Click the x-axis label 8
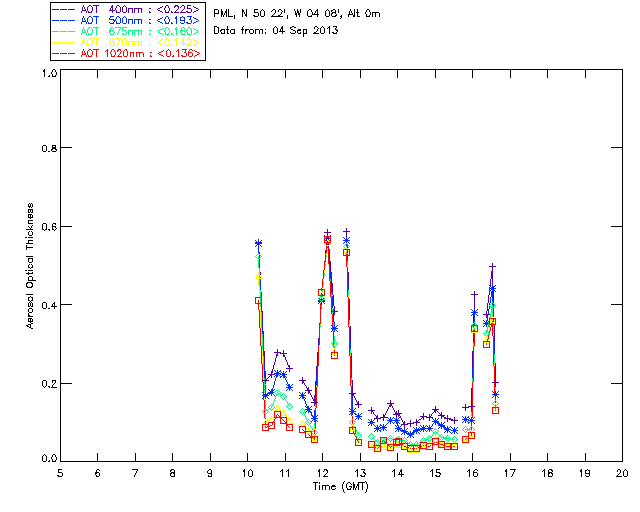Image resolution: width=640 pixels, height=512 pixels. [173, 473]
